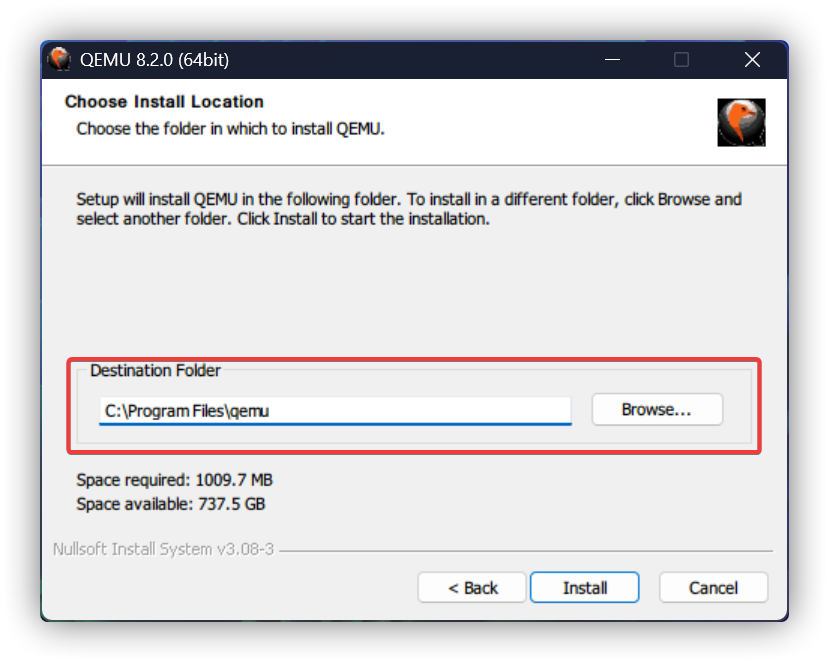829x662 pixels.
Task: Click the 'Destination Folder' group label
Action: tap(155, 370)
